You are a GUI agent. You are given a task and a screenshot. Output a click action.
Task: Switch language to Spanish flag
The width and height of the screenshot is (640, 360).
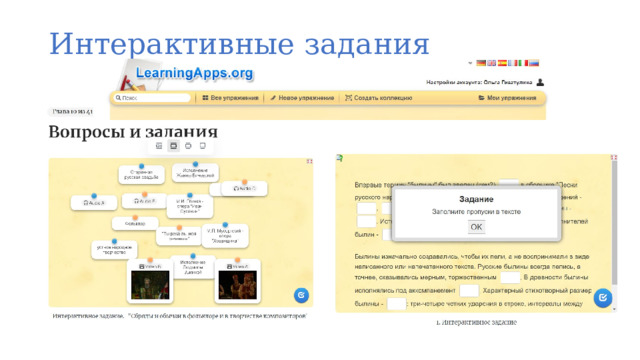pyautogui.click(x=502, y=63)
